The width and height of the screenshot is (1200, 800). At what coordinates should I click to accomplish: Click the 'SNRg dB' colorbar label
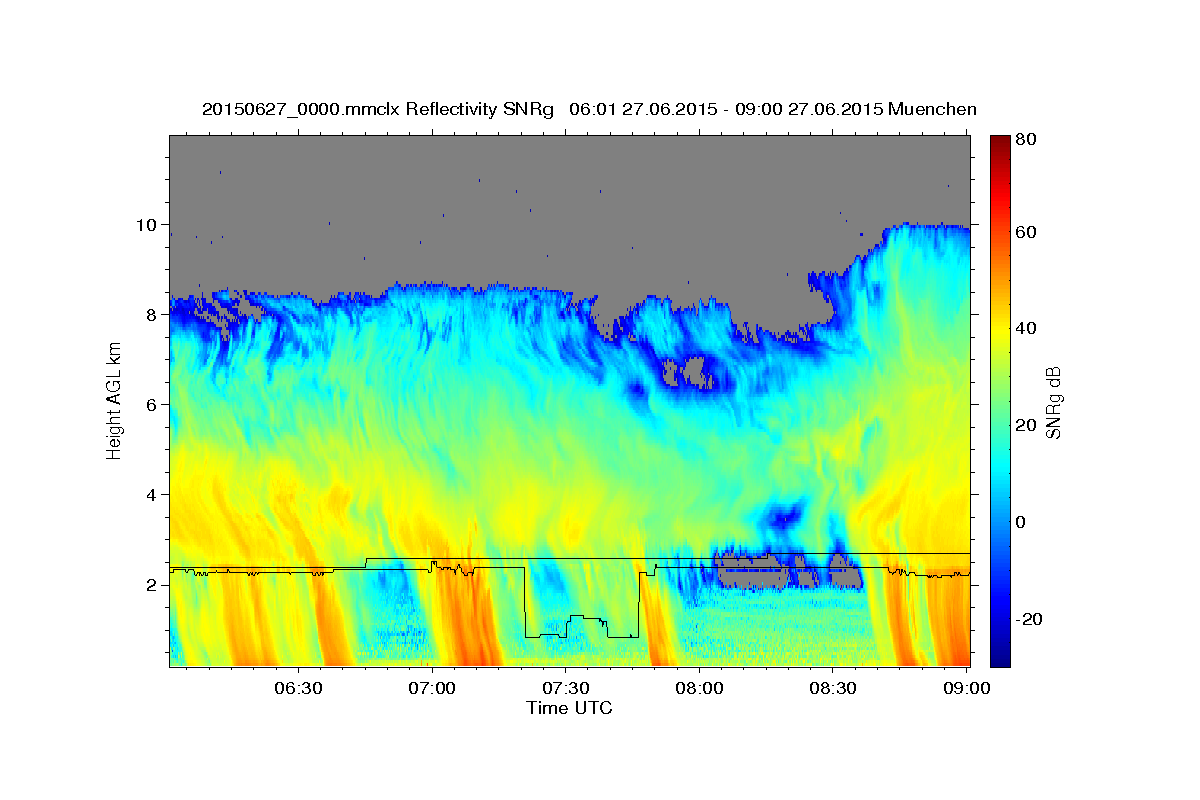tap(1052, 401)
